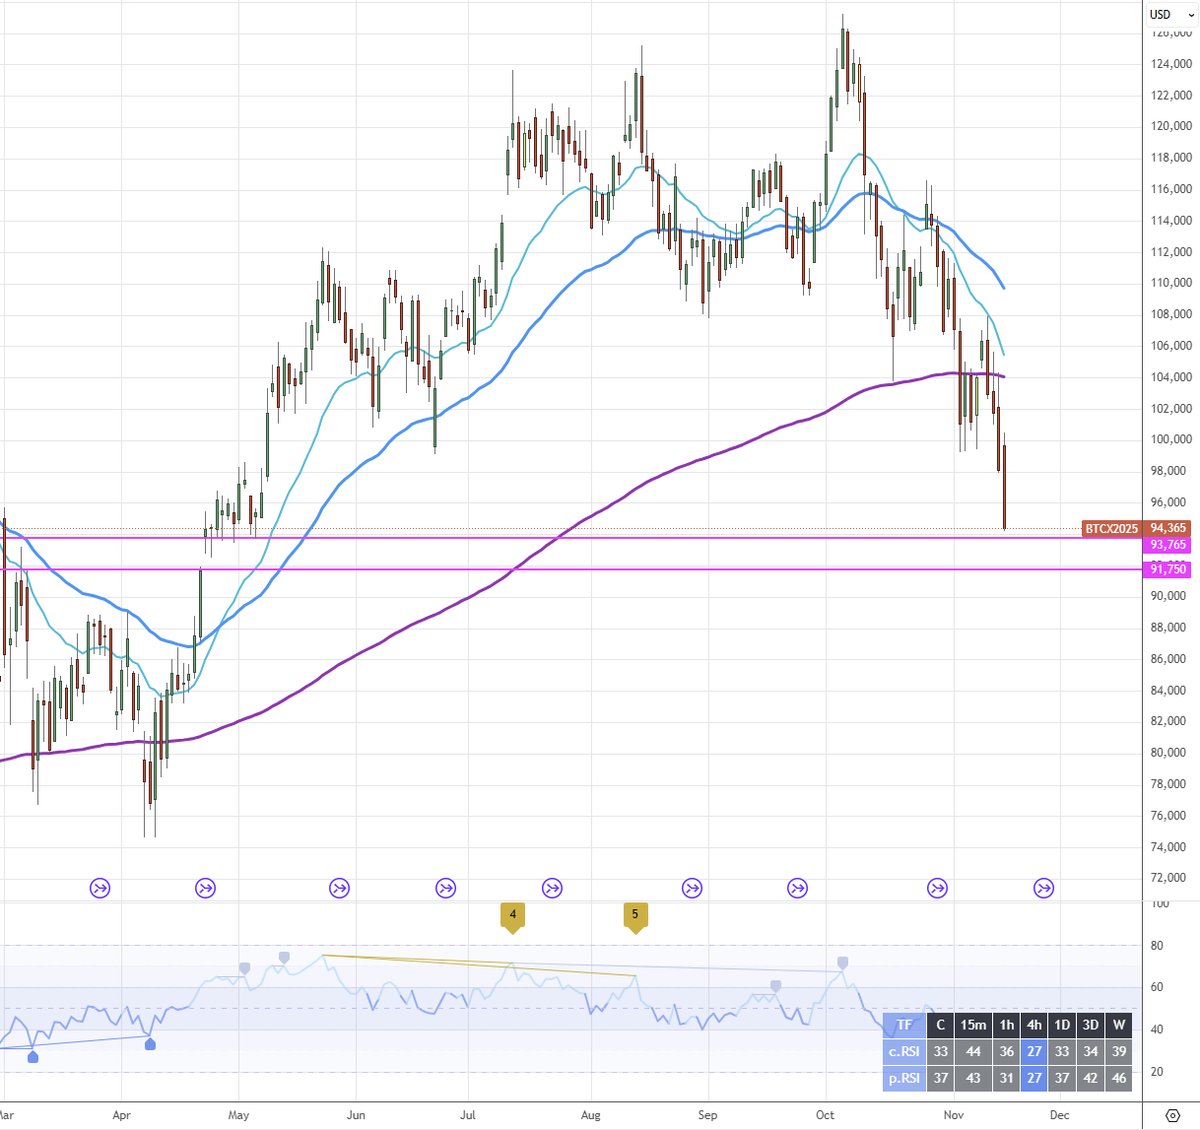Click the yellow marker labeled 4
The width and height of the screenshot is (1200, 1130).
[x=512, y=916]
